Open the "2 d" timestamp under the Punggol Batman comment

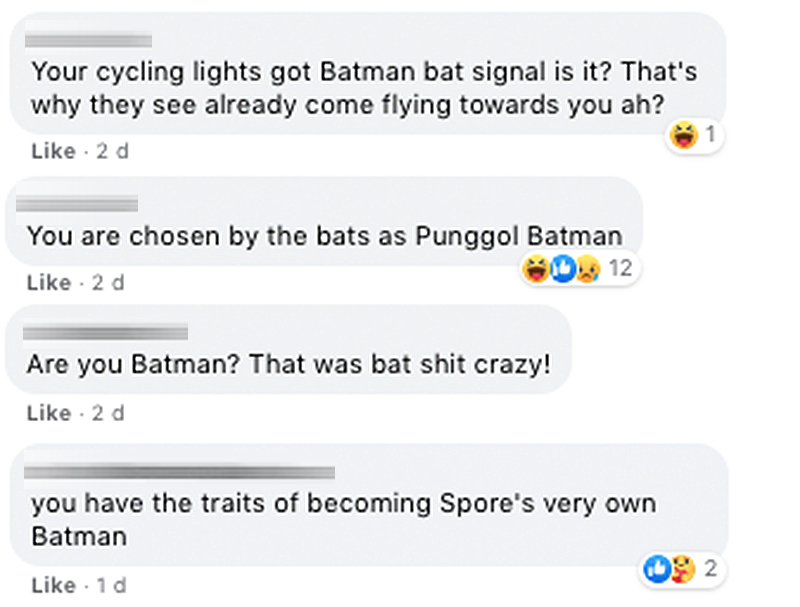[x=108, y=283]
